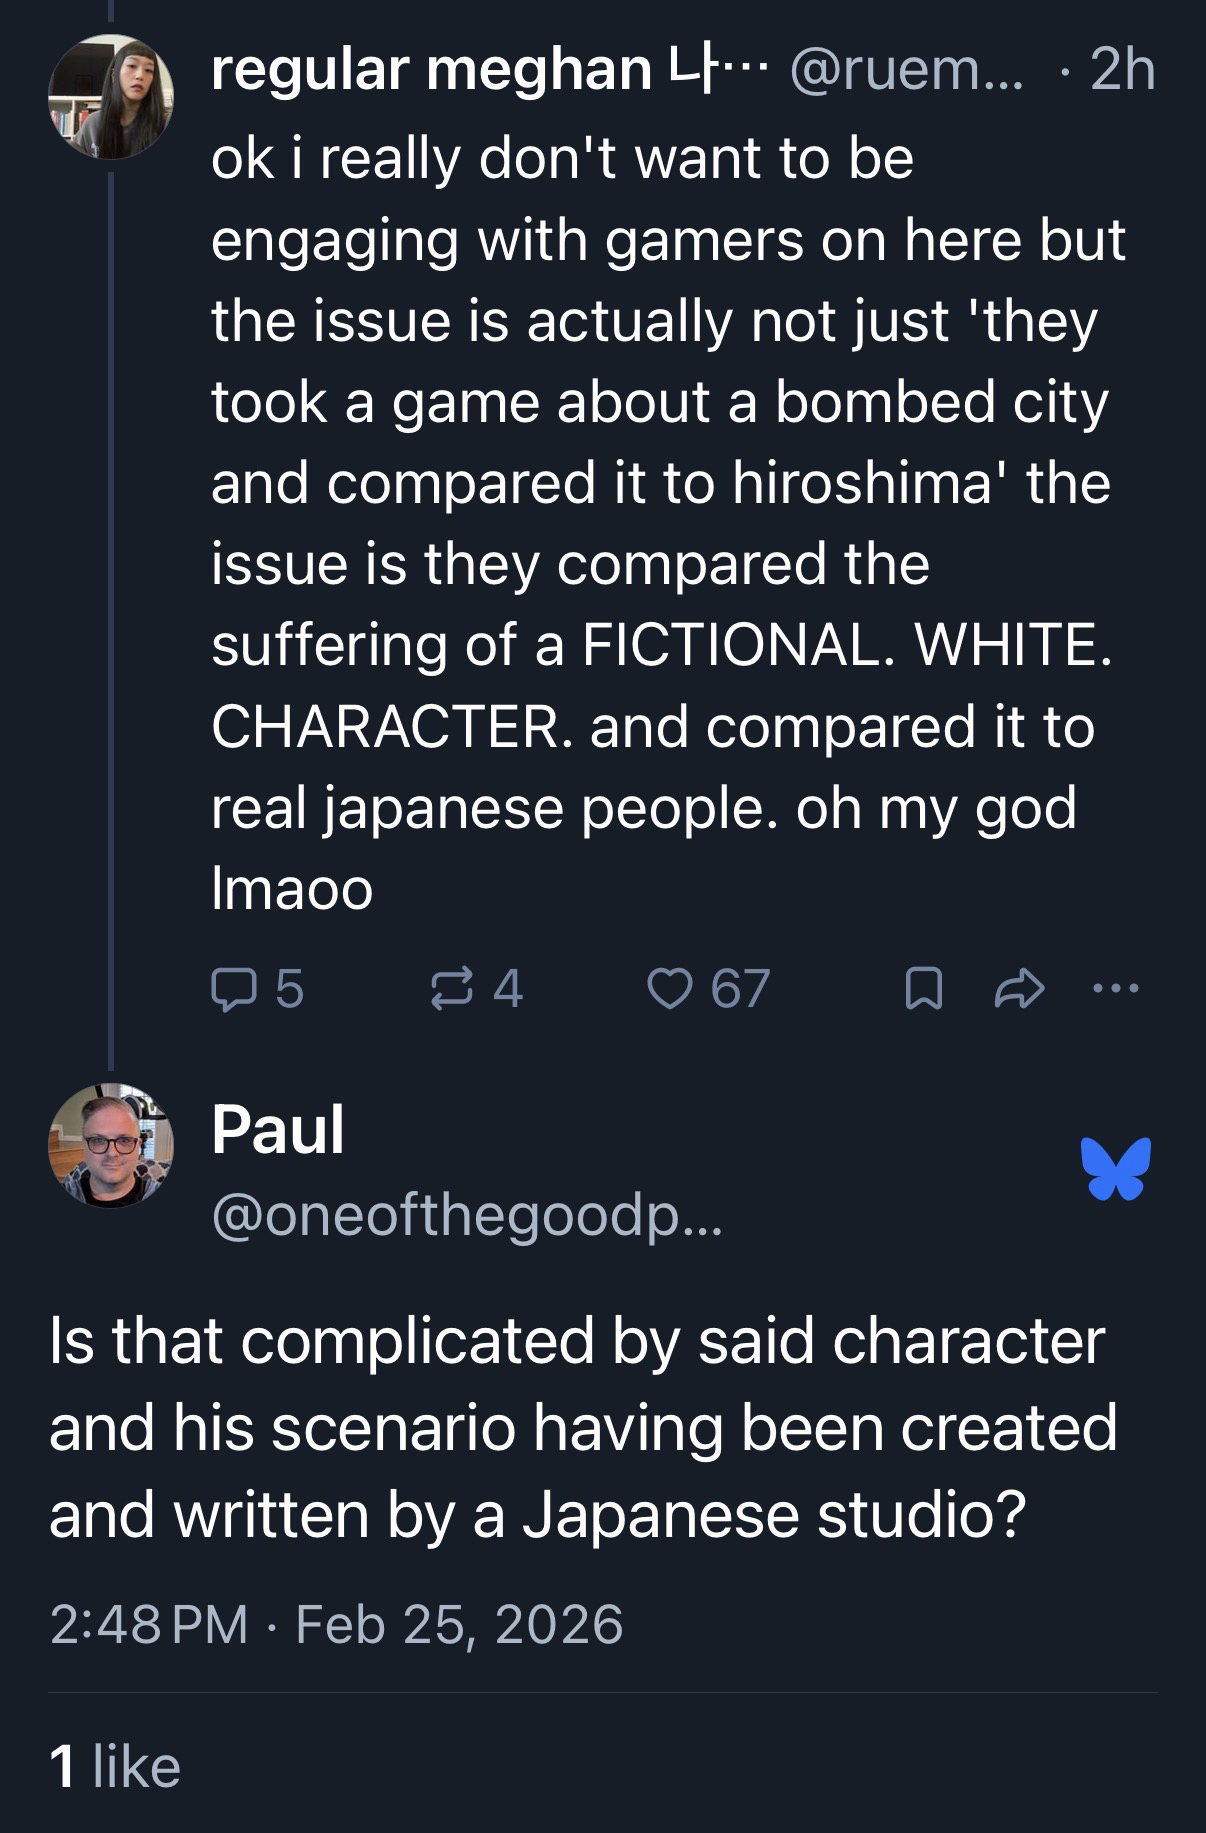Open Paul's profile avatar

click(x=111, y=1145)
